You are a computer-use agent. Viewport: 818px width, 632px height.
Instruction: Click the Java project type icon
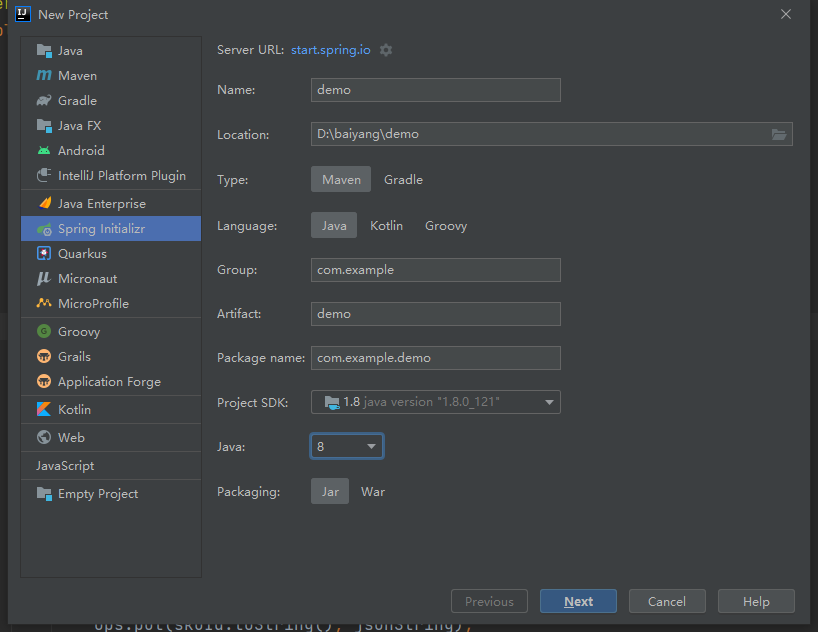[x=44, y=51]
